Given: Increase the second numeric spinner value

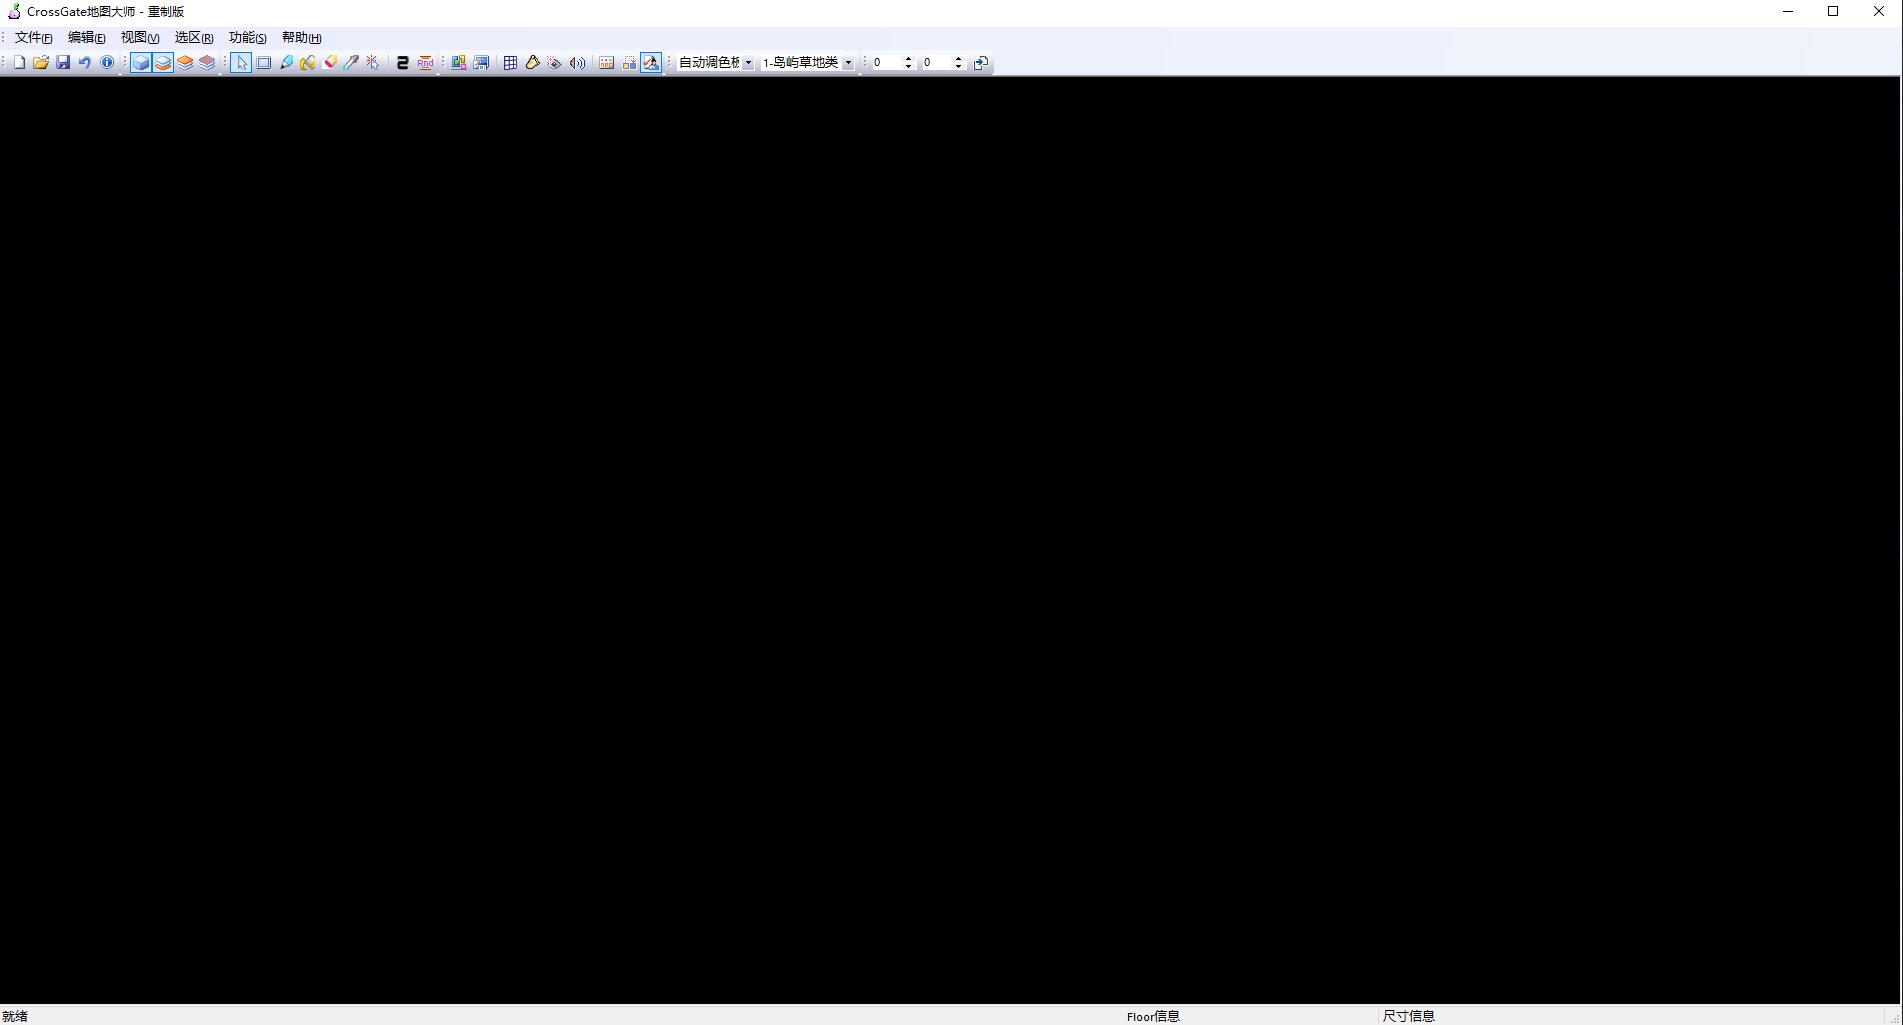Looking at the screenshot, I should coord(958,58).
